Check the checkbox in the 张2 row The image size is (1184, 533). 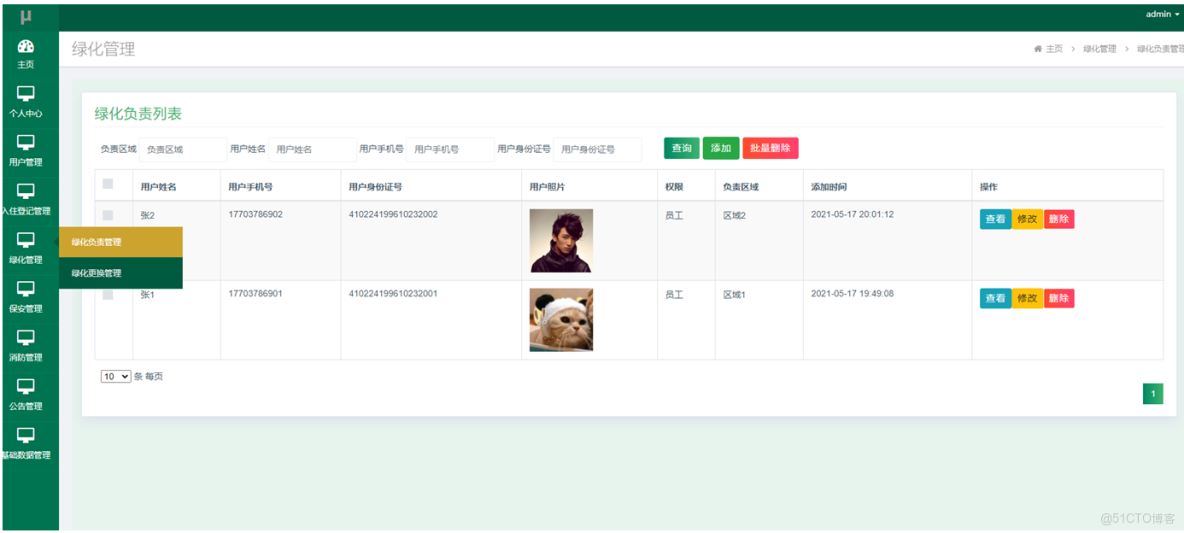click(x=107, y=215)
